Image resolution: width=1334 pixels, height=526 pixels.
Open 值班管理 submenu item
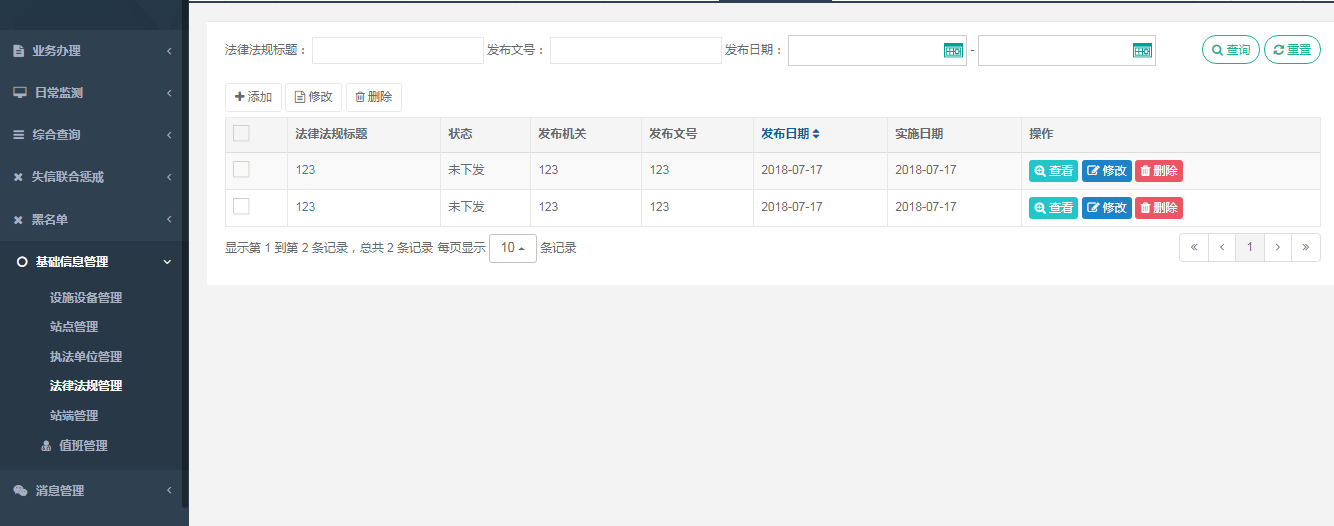(x=83, y=446)
